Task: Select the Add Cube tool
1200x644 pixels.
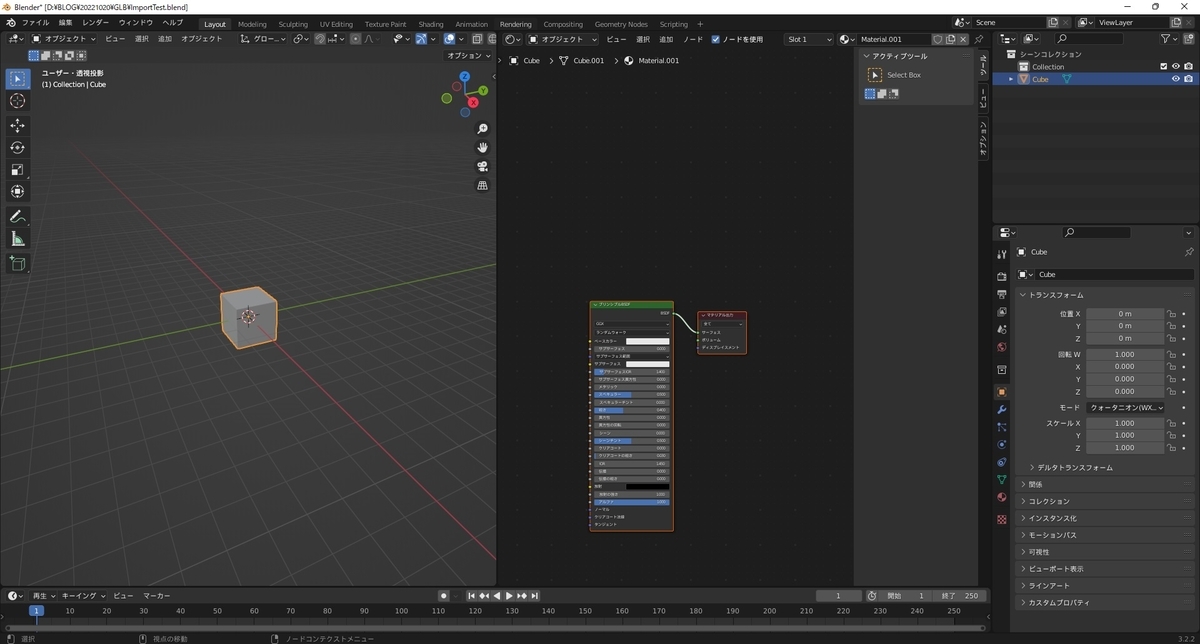Action: [17, 262]
